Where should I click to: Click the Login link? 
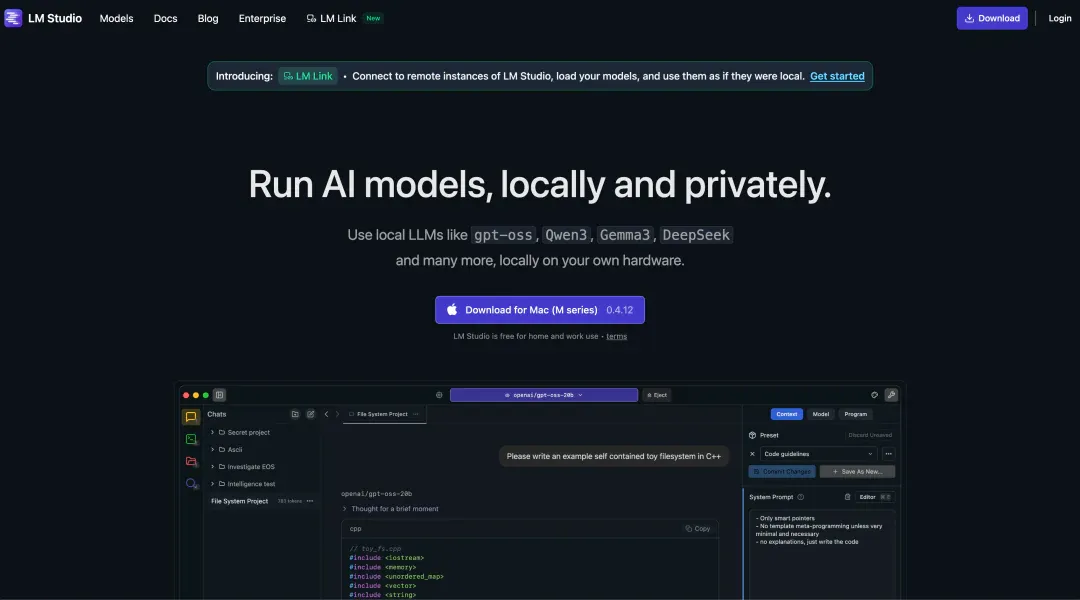(1059, 19)
